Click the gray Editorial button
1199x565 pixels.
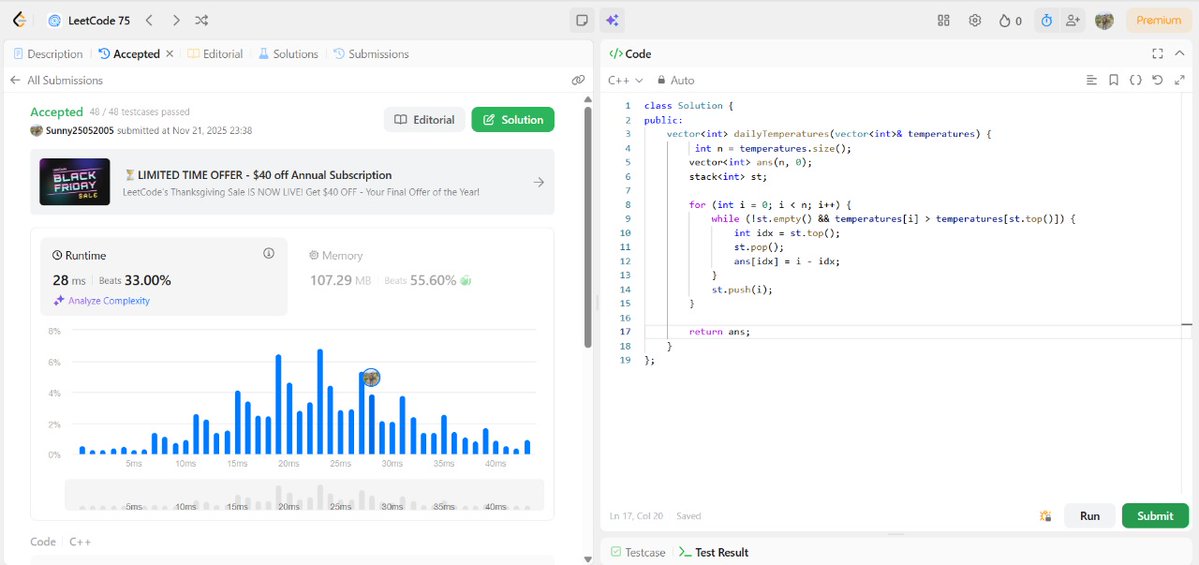tap(424, 119)
